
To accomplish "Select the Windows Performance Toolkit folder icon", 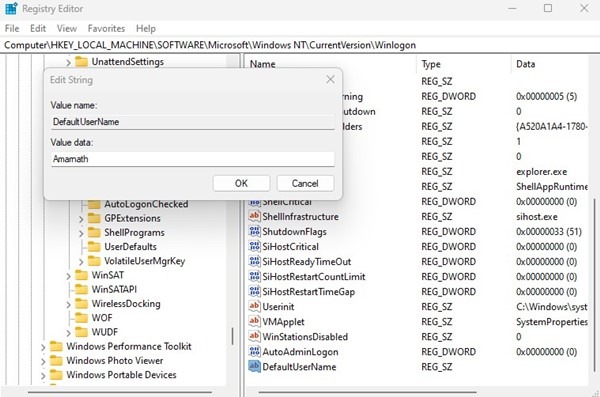I will click(56, 346).
